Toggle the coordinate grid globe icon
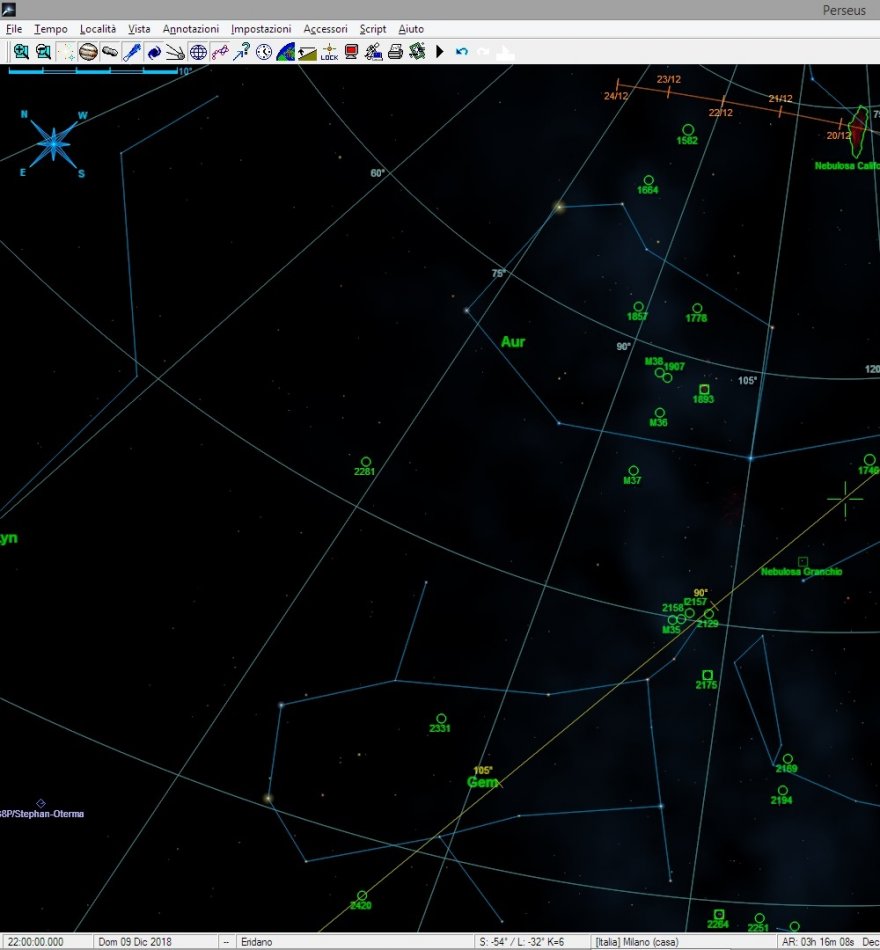The image size is (880, 950). coord(198,52)
